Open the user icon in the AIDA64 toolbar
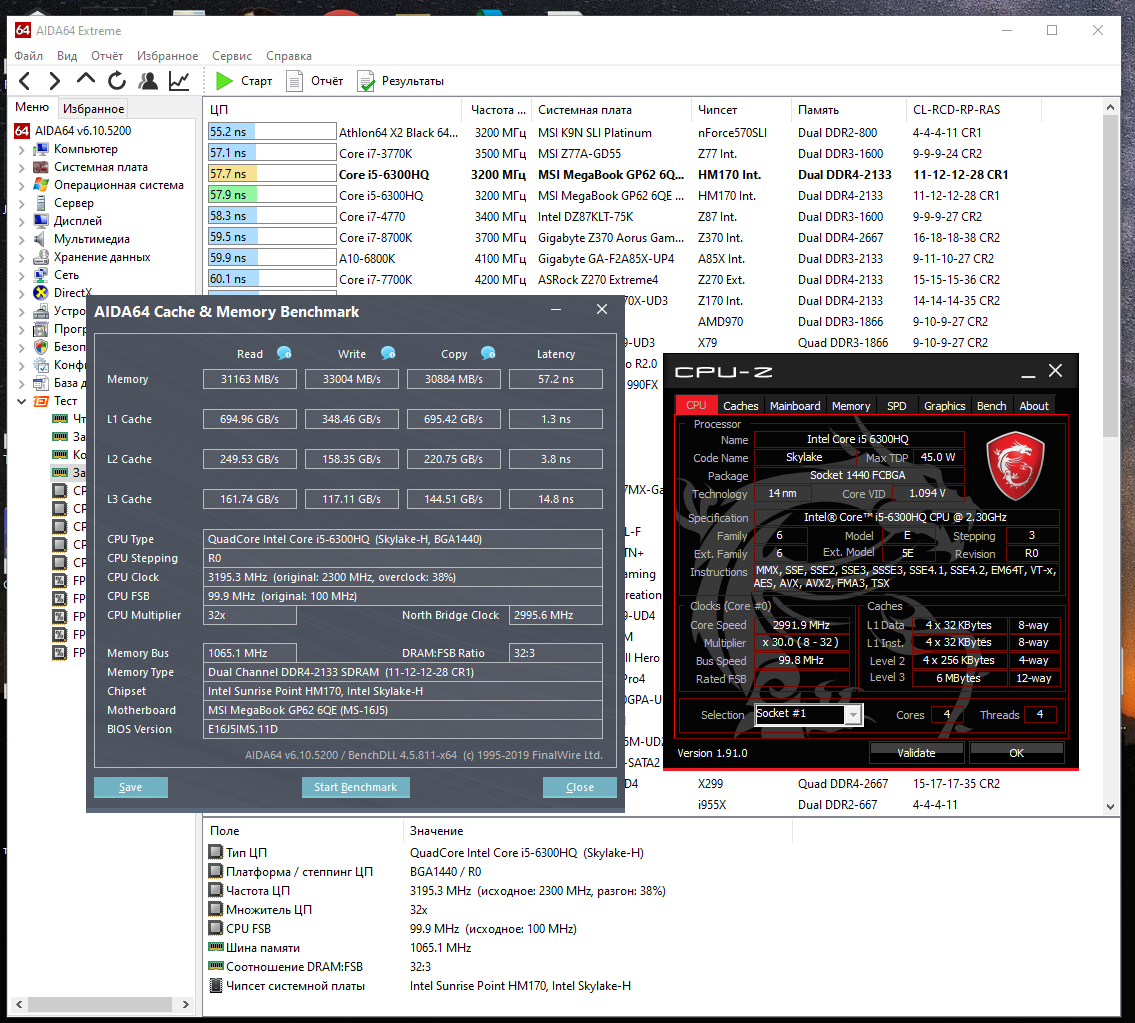Screen dimensions: 1135x1023 [x=148, y=81]
